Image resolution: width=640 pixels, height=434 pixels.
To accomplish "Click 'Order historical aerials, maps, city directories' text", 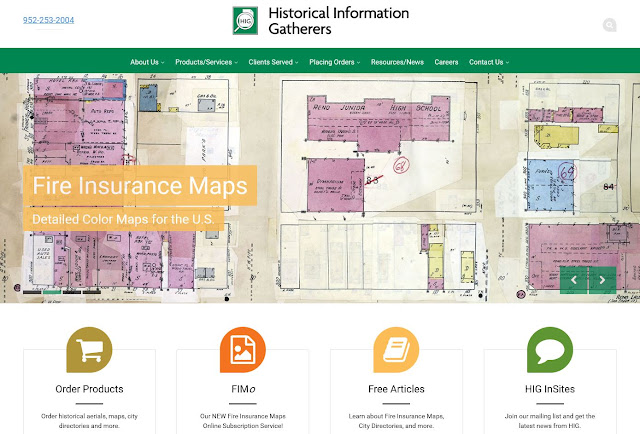I will click(x=89, y=421).
